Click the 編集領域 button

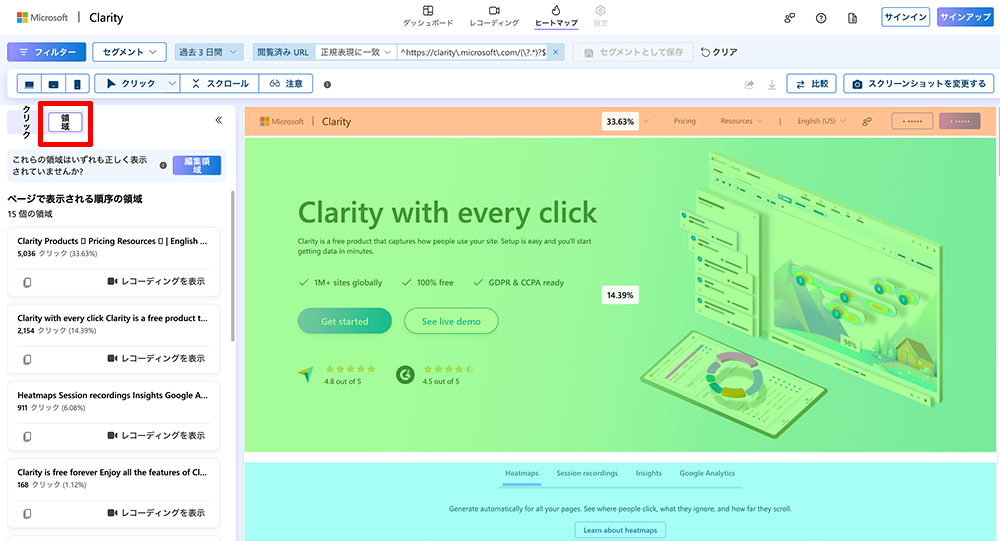[196, 165]
